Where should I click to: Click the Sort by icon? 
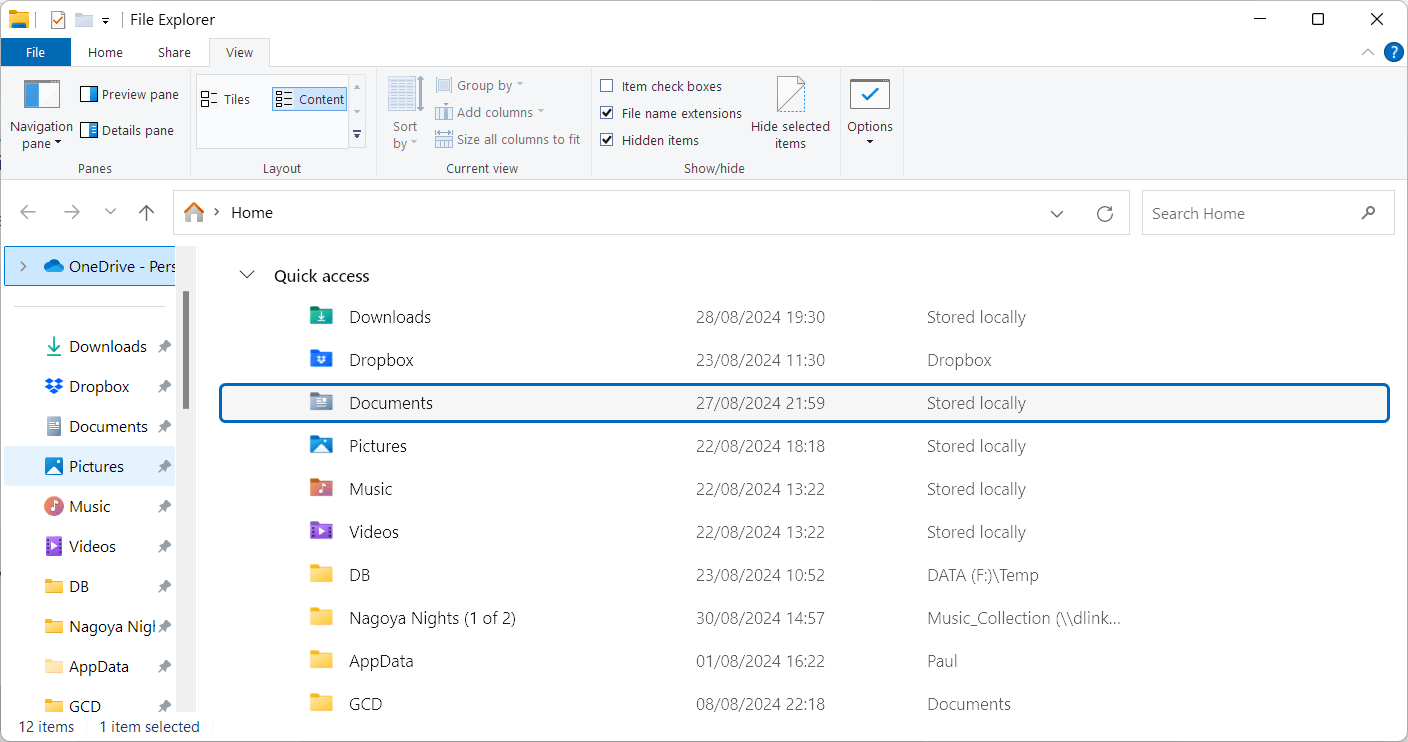pyautogui.click(x=405, y=113)
